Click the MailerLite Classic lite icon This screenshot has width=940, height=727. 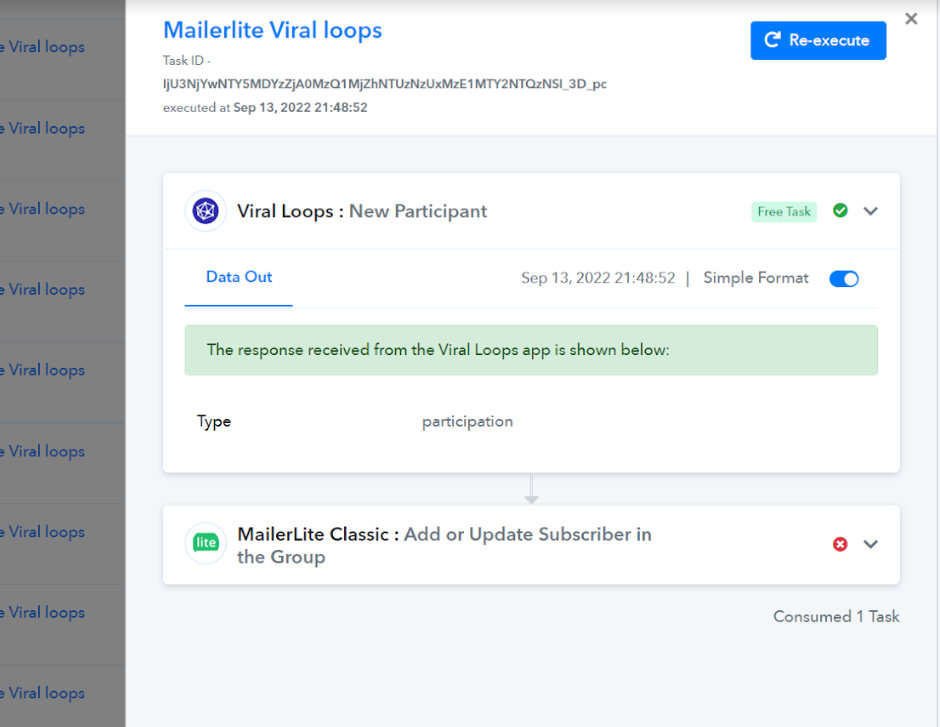point(206,543)
